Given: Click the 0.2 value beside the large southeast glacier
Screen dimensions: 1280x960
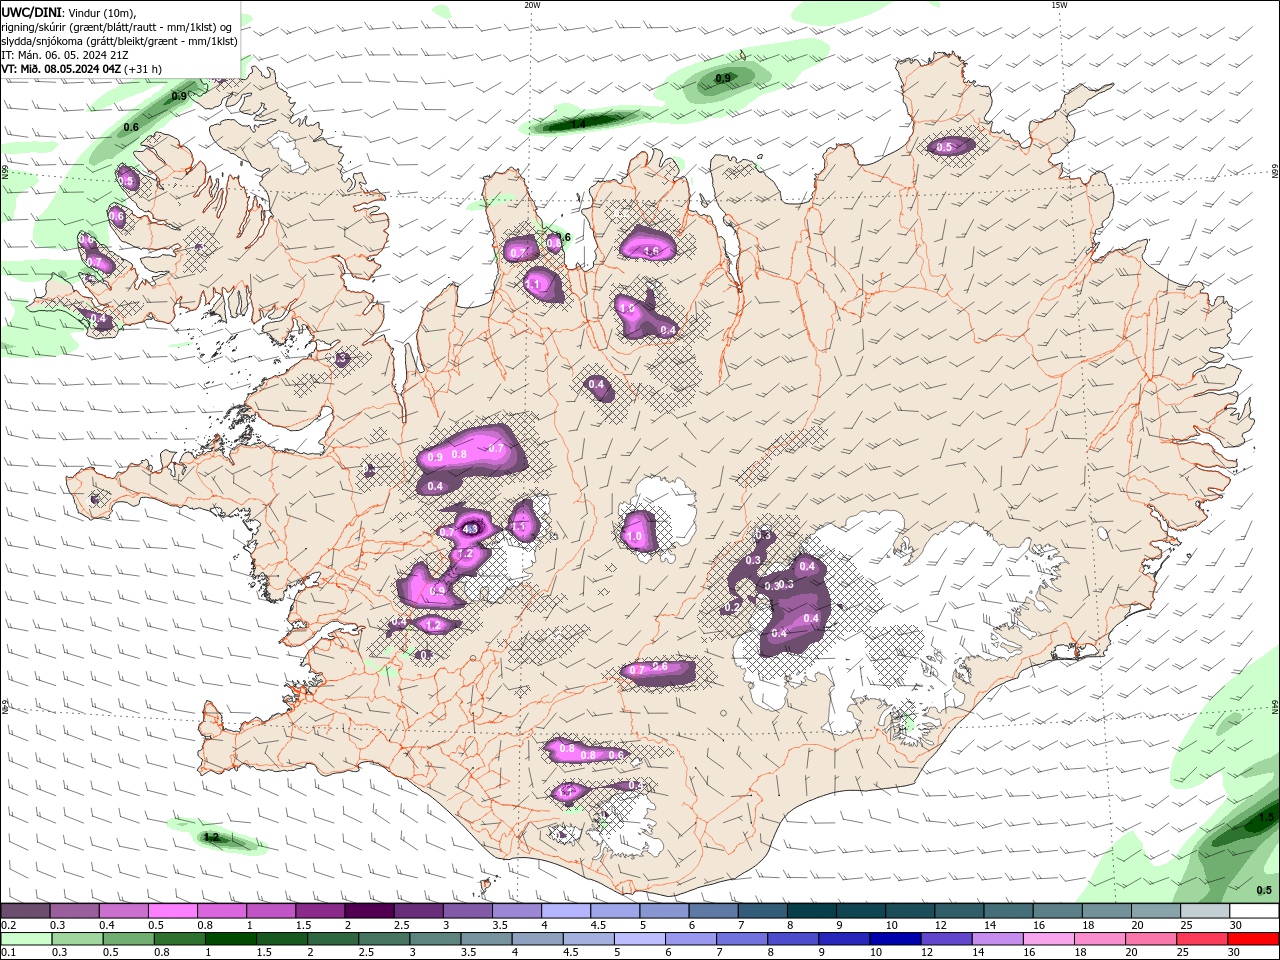Looking at the screenshot, I should tap(731, 607).
